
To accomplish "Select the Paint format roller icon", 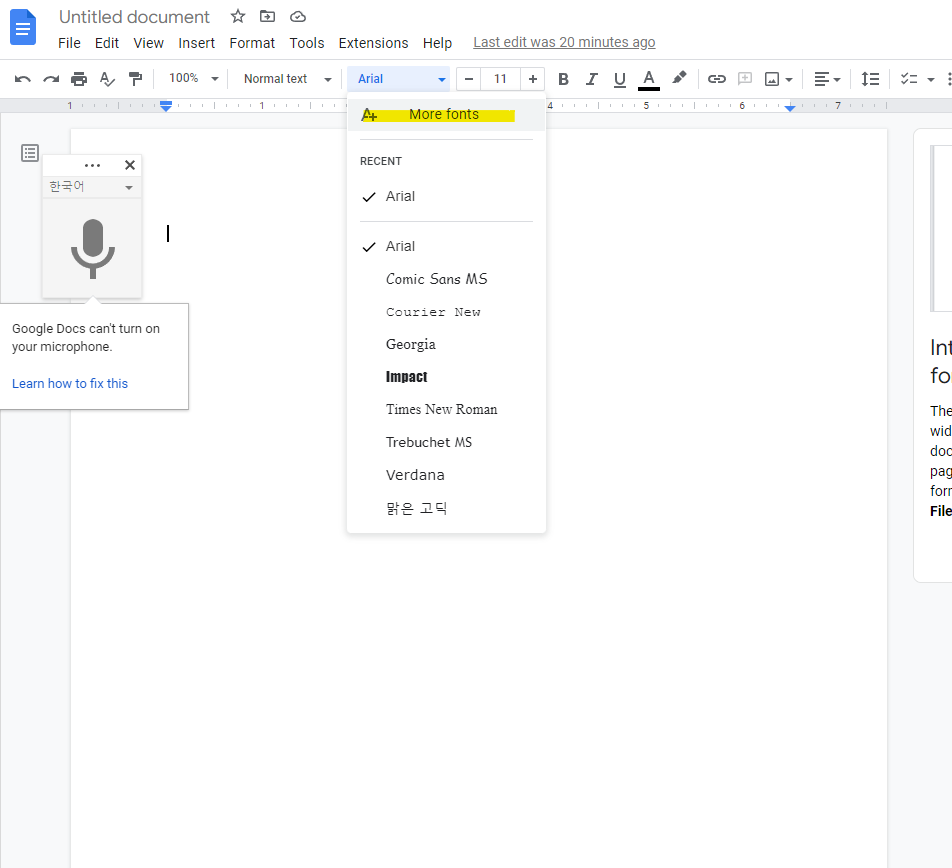I will pos(135,79).
